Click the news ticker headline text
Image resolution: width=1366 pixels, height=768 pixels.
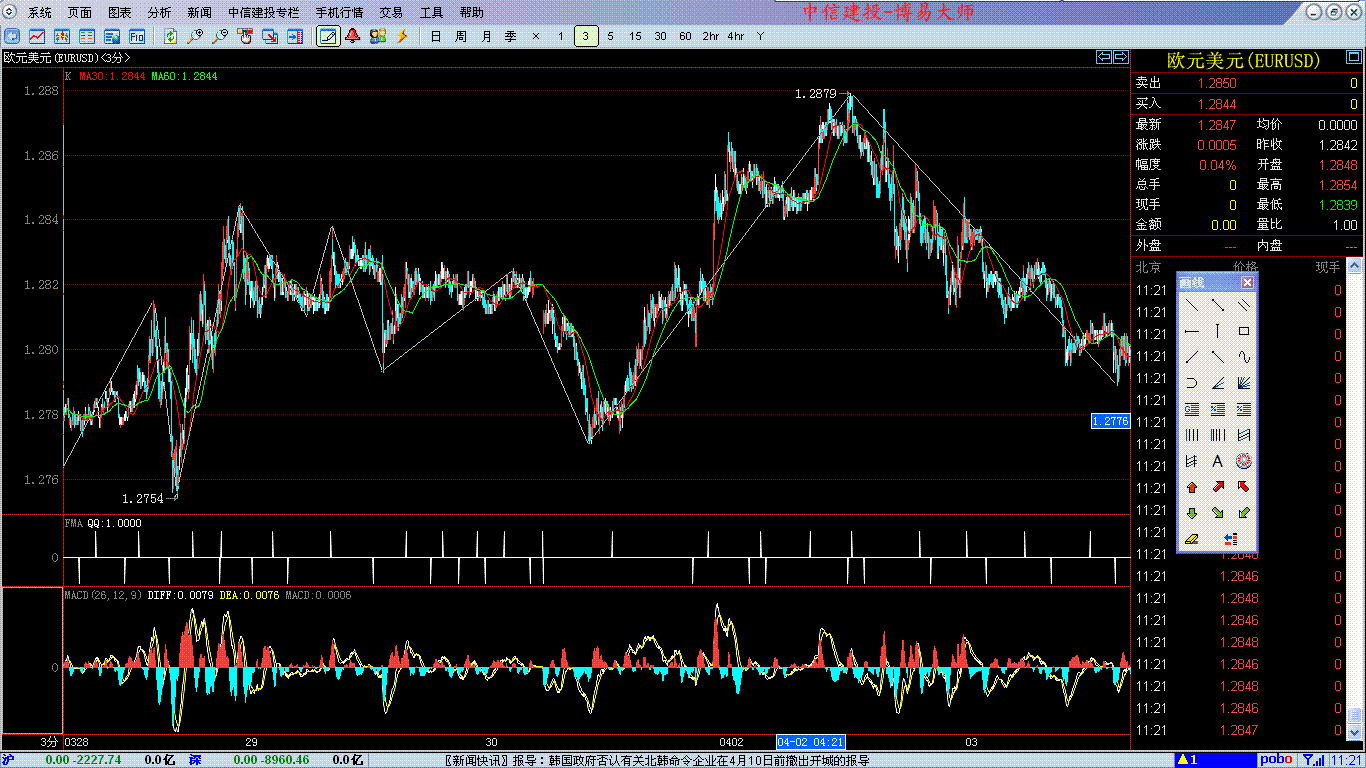pyautogui.click(x=657, y=760)
